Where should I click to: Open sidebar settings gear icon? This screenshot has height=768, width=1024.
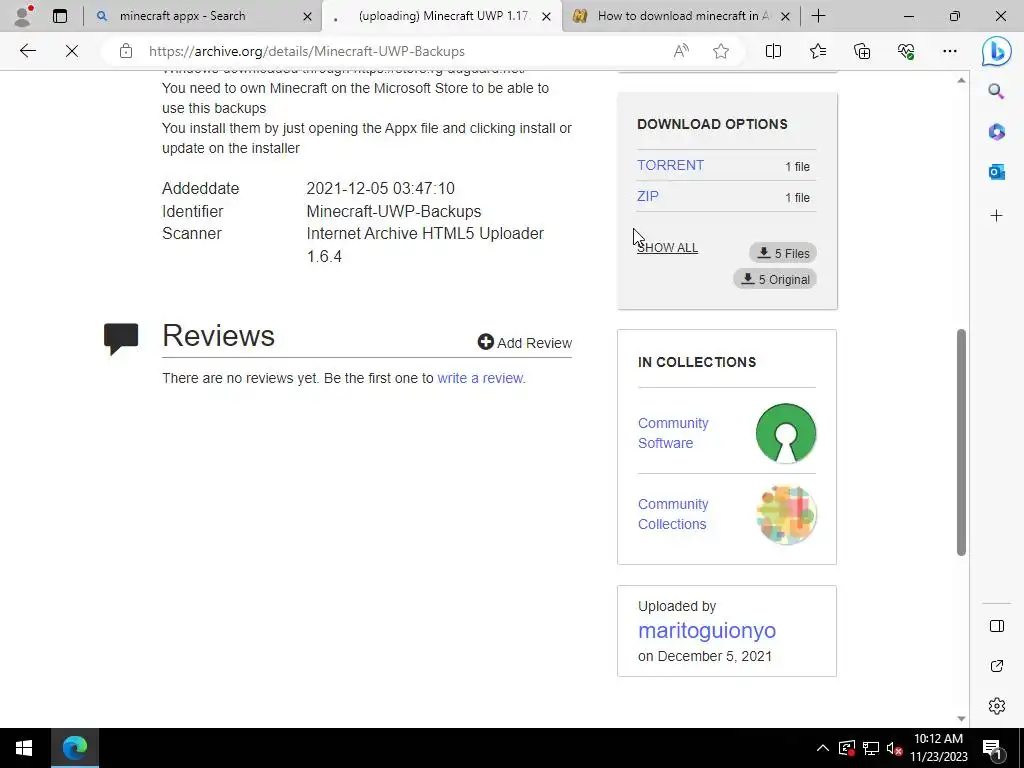[997, 706]
